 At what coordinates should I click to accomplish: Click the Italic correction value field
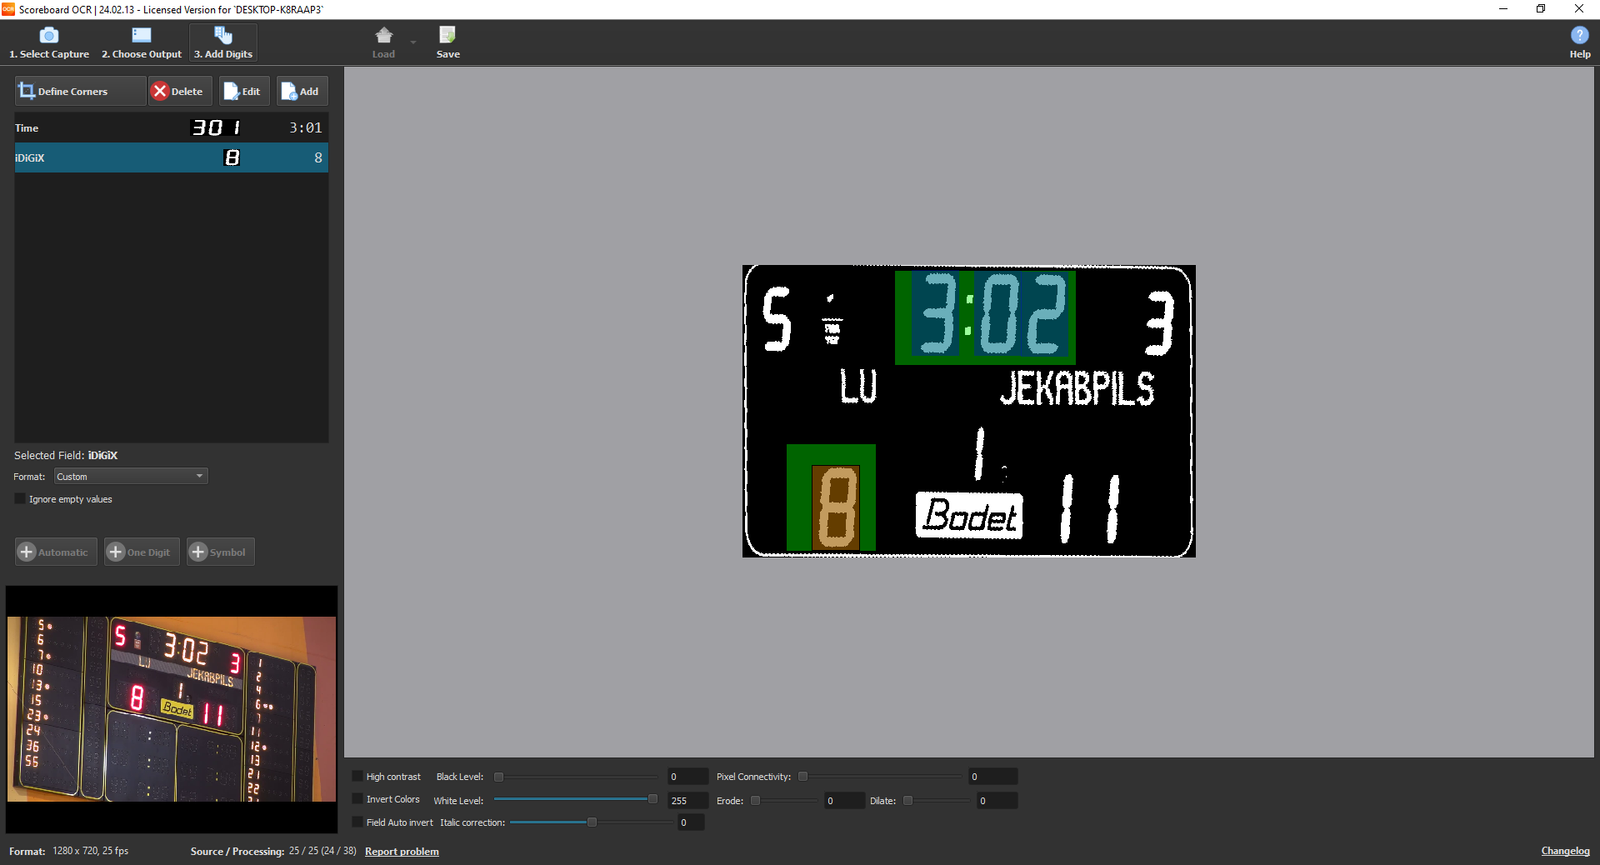tap(691, 823)
